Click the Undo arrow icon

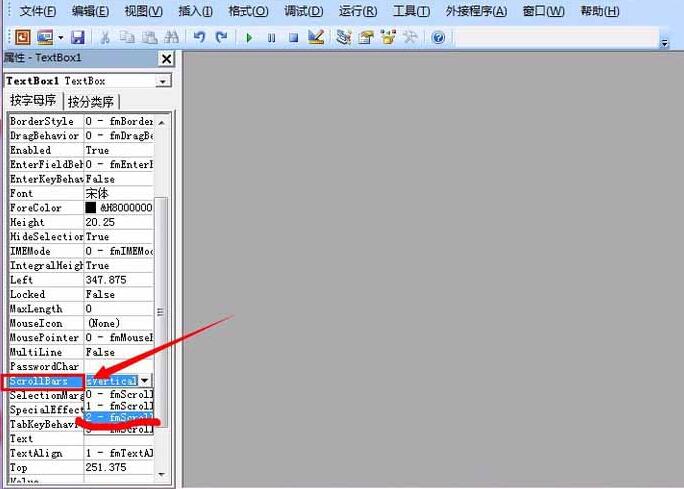(199, 37)
